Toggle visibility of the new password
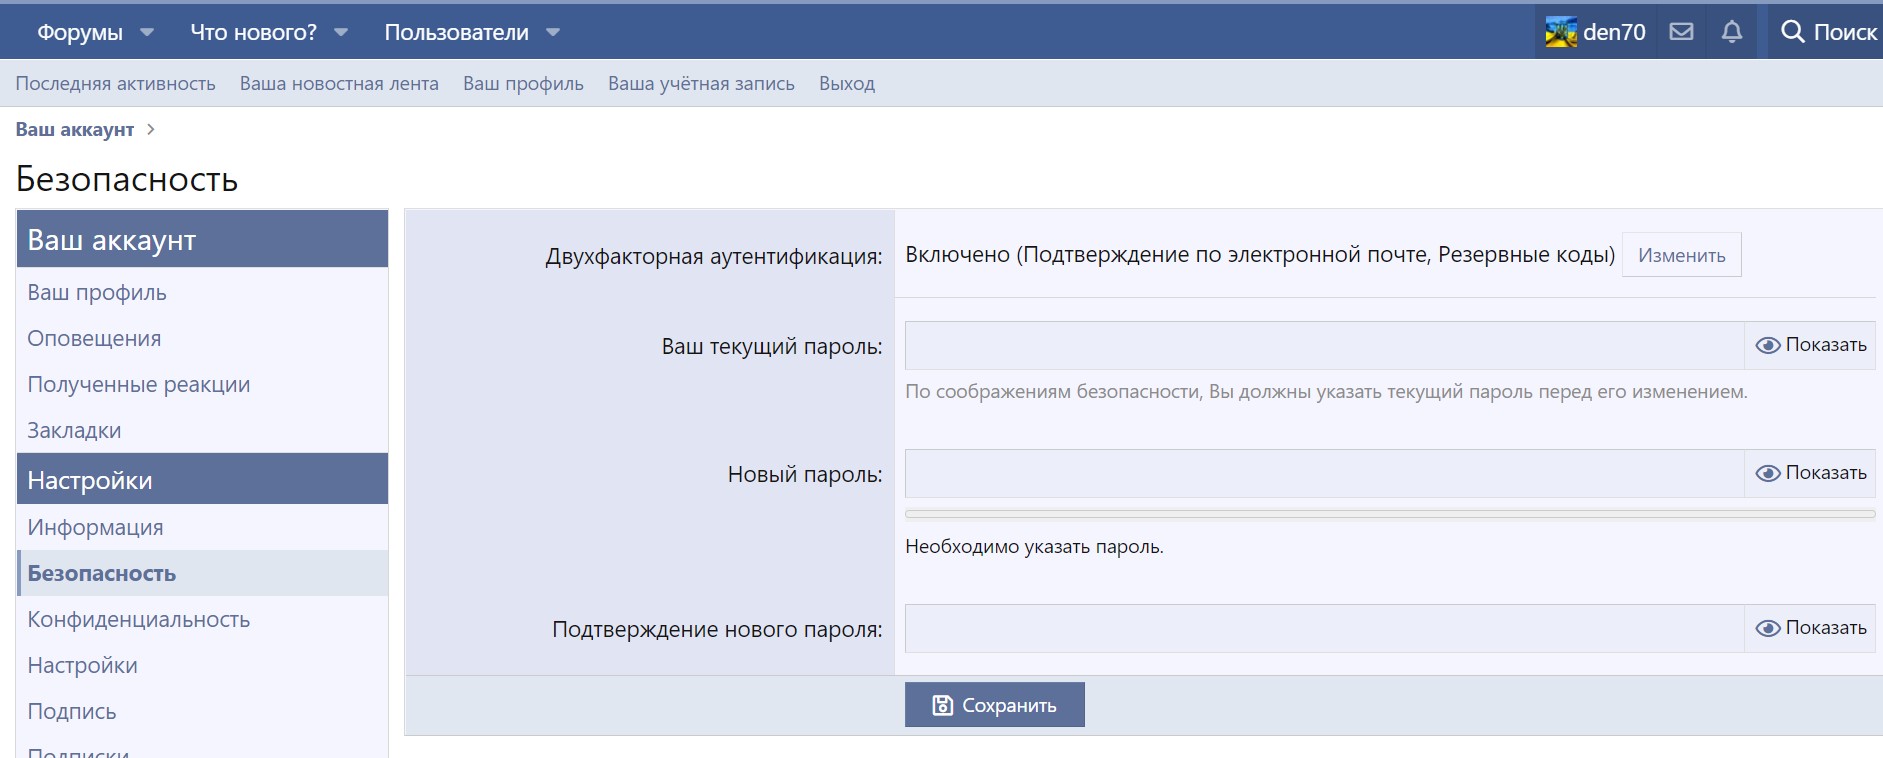The width and height of the screenshot is (1883, 758). pyautogui.click(x=1810, y=473)
